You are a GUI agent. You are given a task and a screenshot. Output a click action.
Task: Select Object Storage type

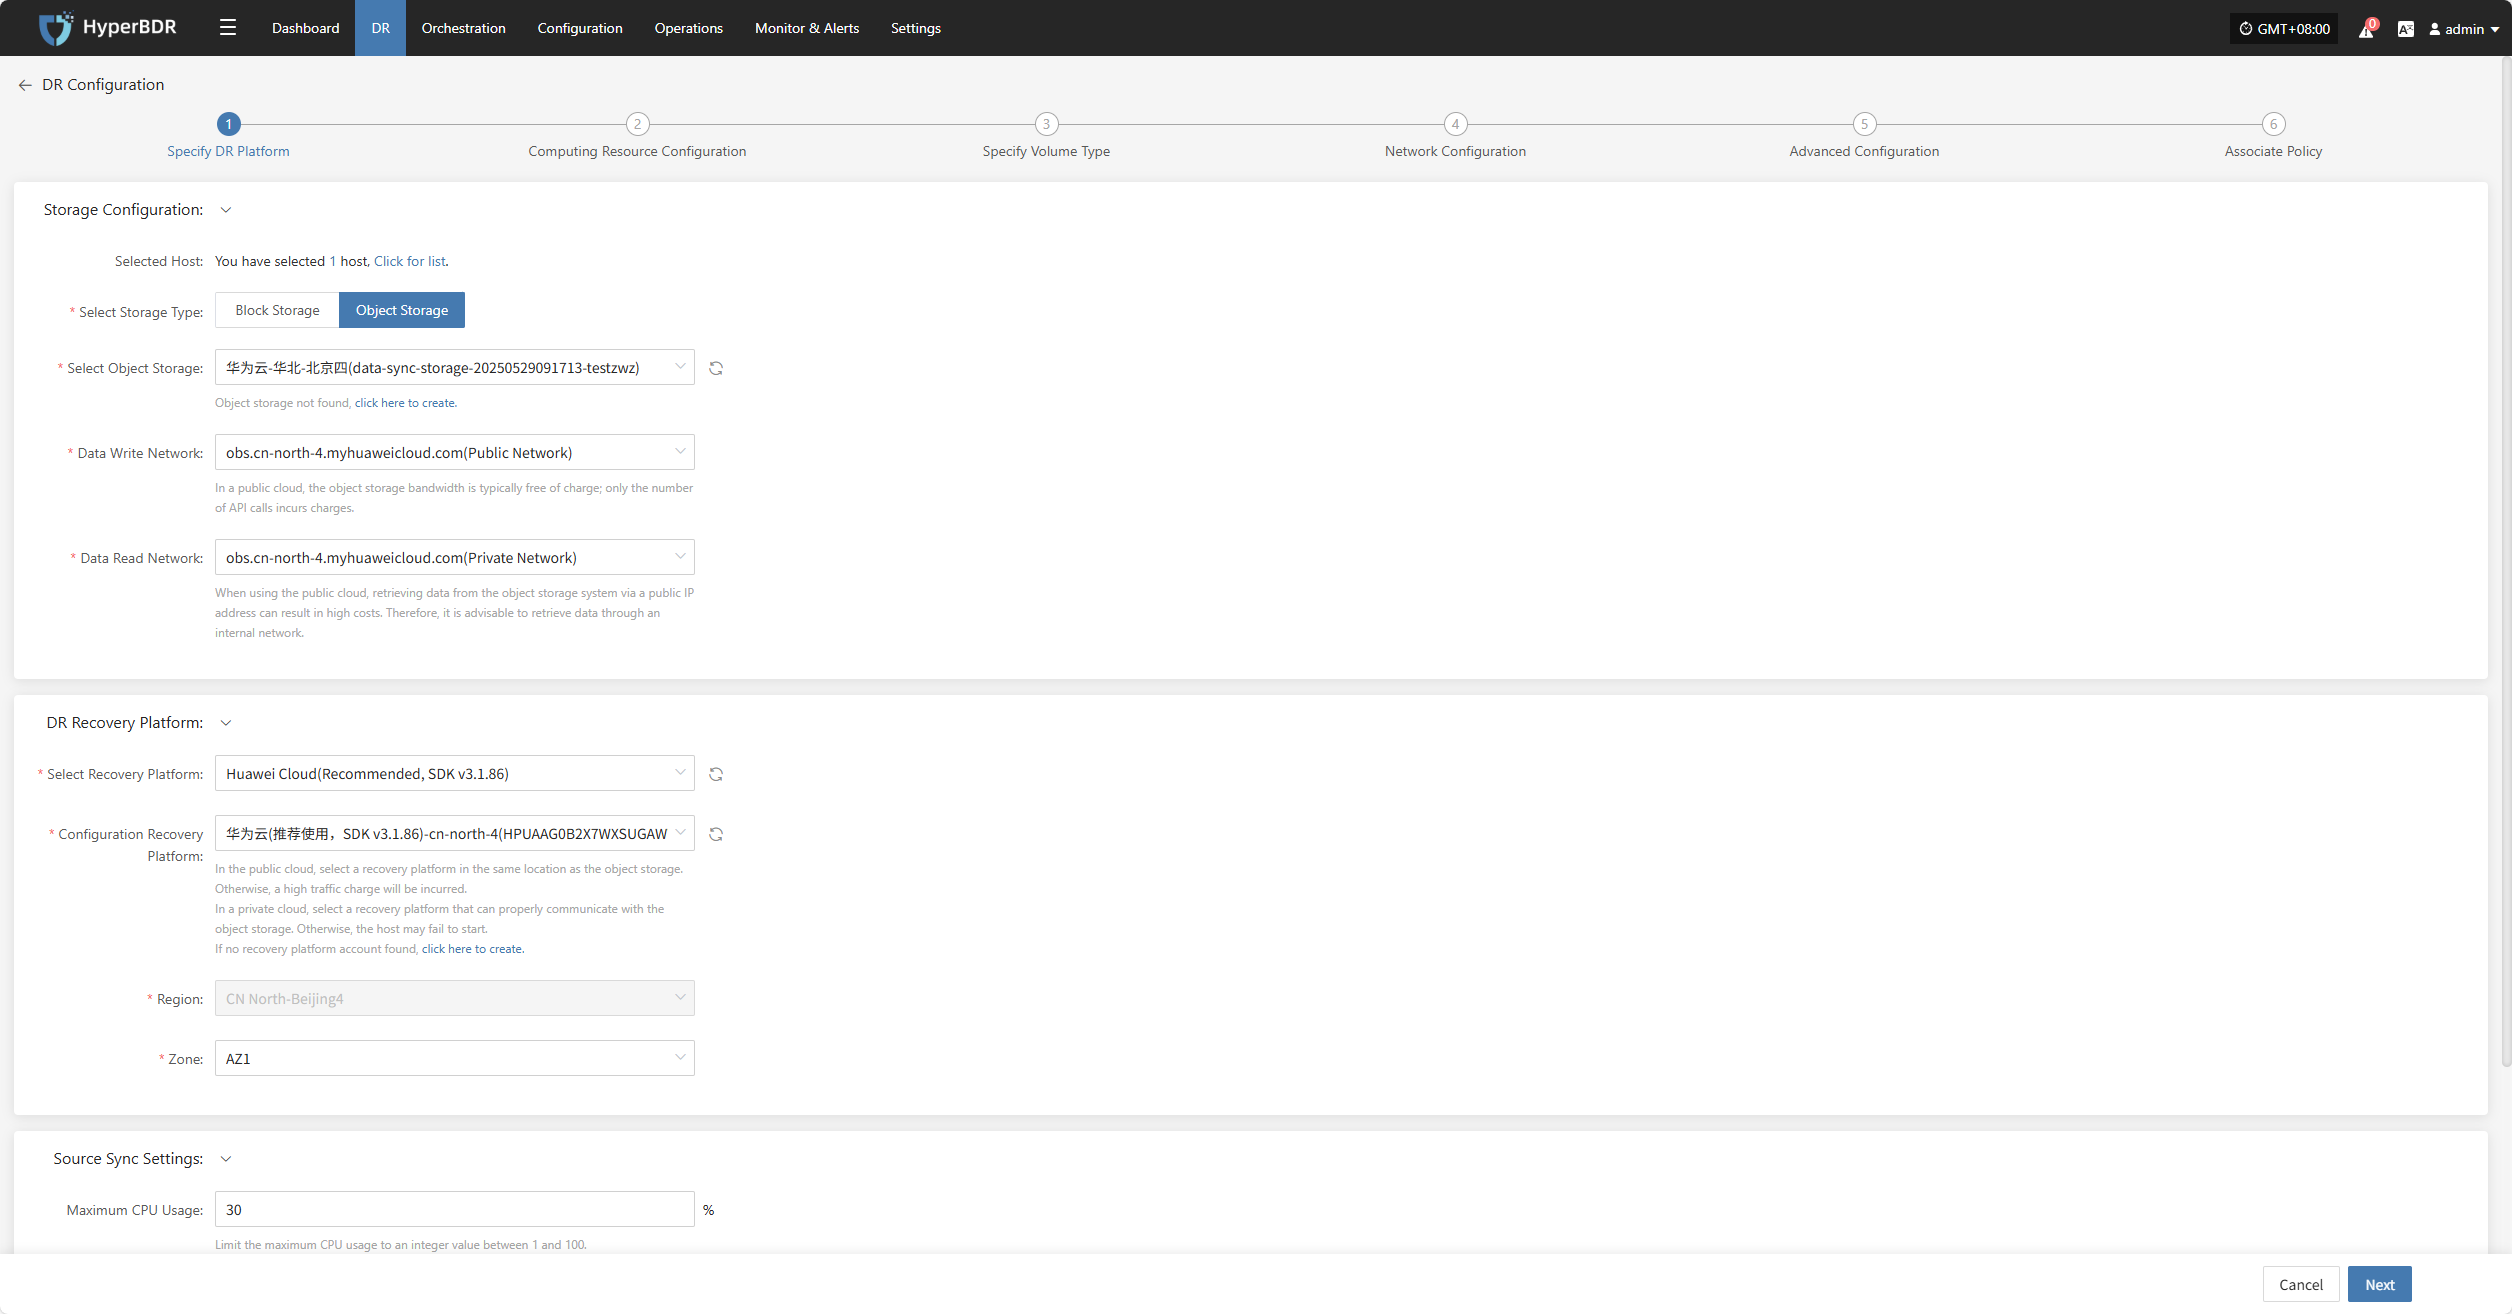pos(402,310)
